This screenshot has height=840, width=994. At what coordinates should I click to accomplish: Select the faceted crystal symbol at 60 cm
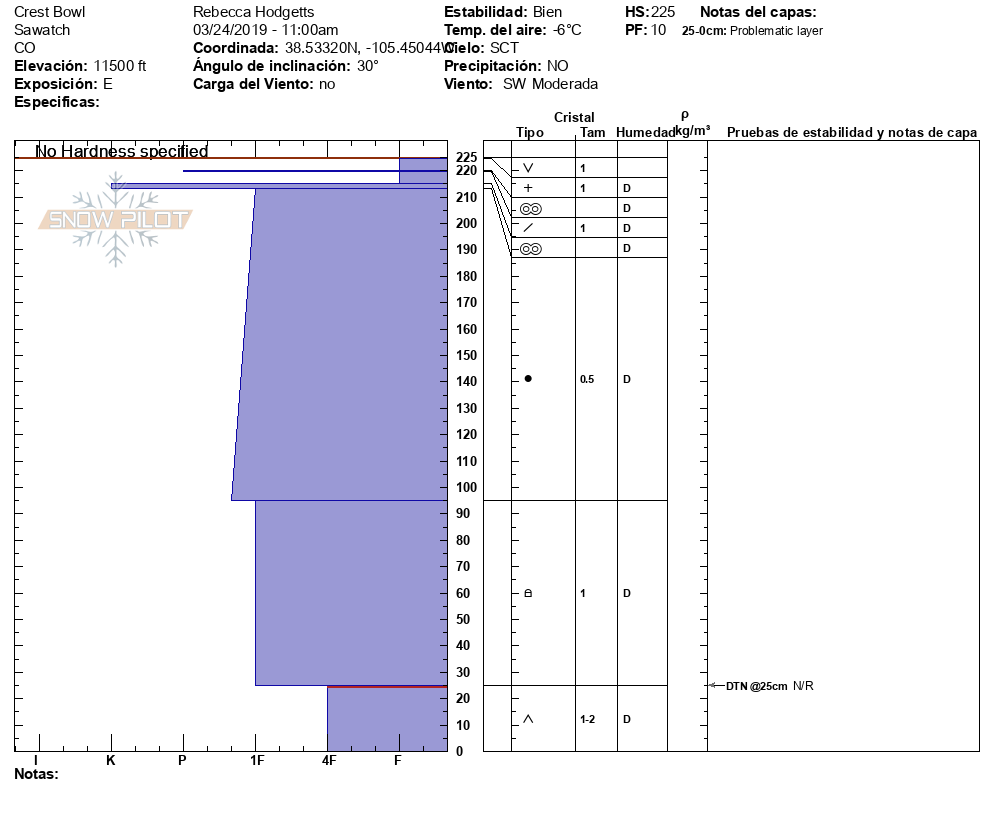pyautogui.click(x=528, y=593)
